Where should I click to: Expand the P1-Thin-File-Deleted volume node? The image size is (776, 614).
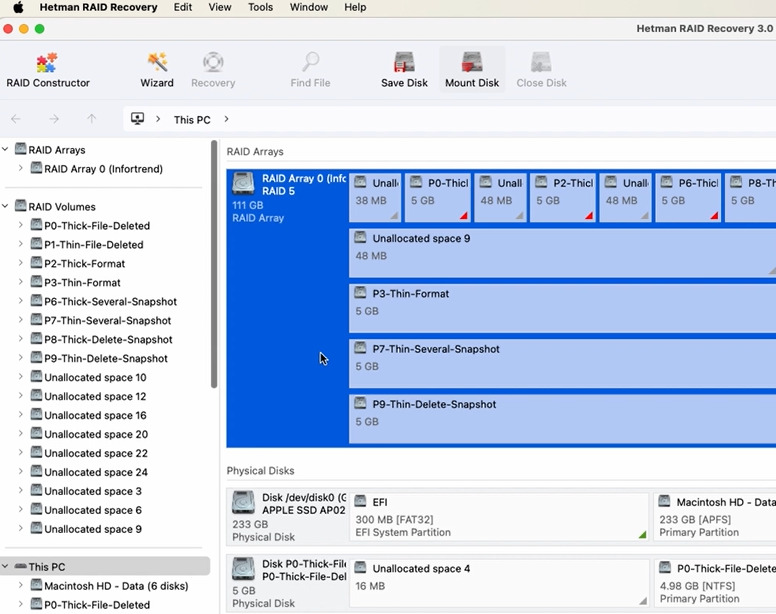tap(21, 244)
